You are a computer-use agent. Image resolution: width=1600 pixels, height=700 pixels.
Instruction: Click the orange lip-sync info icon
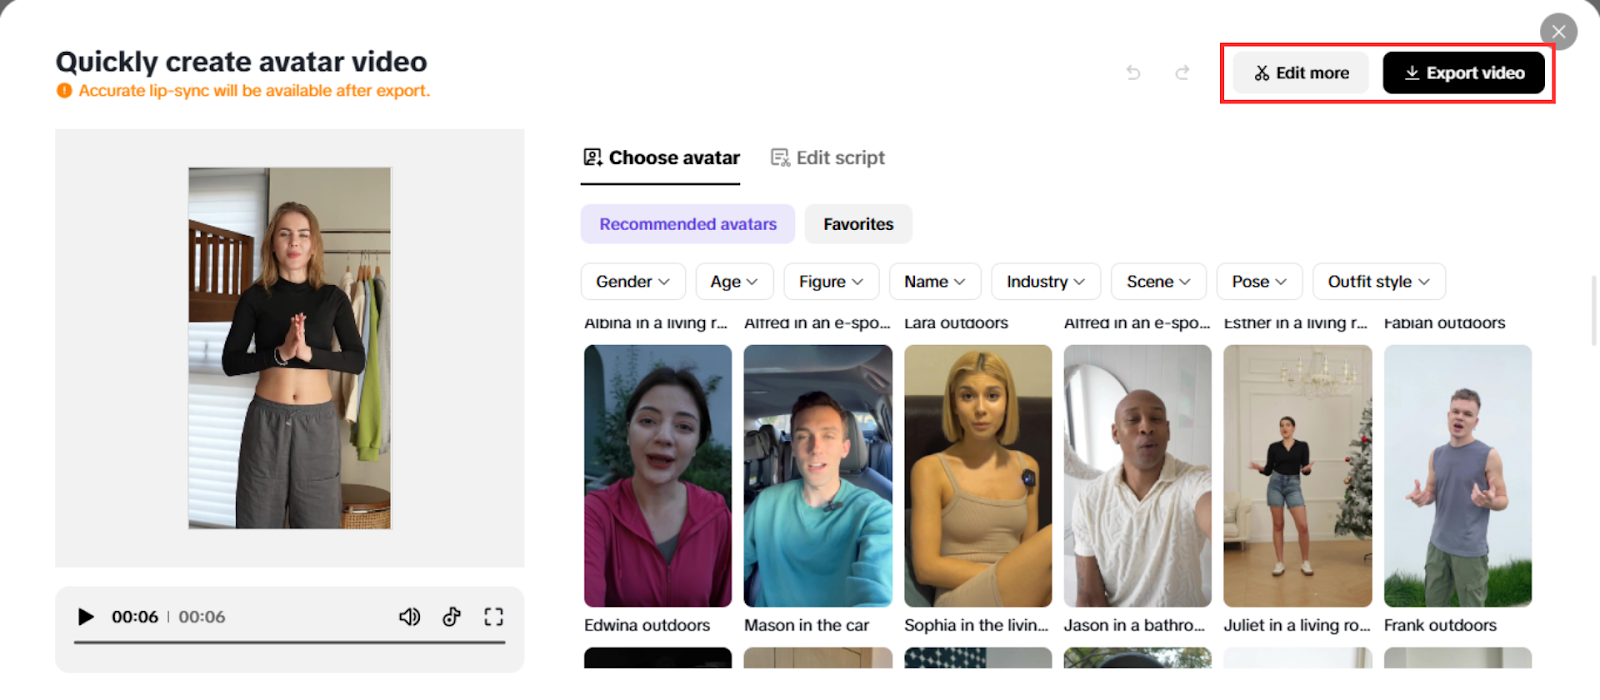point(64,91)
